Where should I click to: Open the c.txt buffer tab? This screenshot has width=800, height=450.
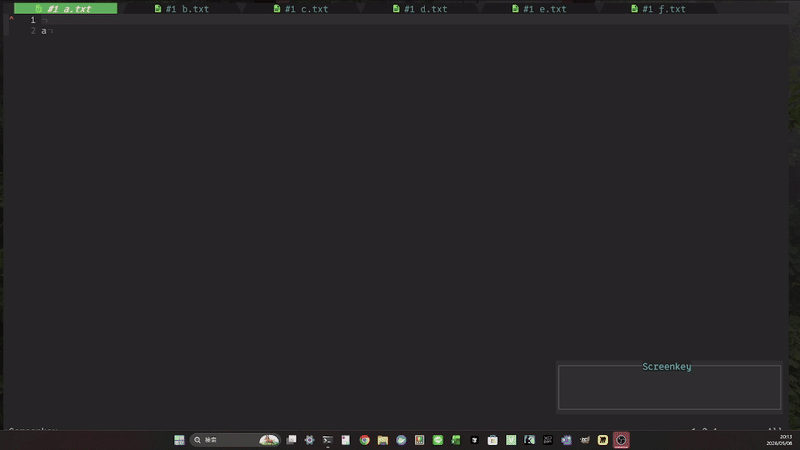[x=301, y=9]
